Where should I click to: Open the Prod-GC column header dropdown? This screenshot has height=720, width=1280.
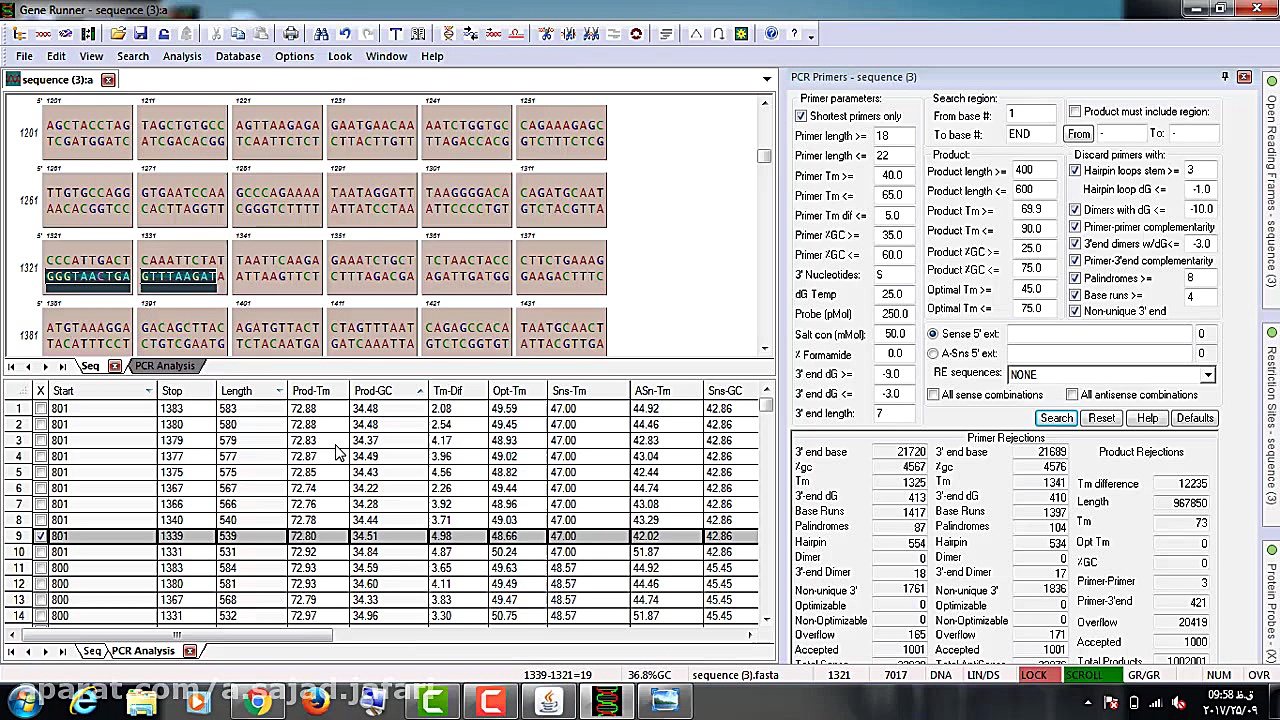point(420,391)
